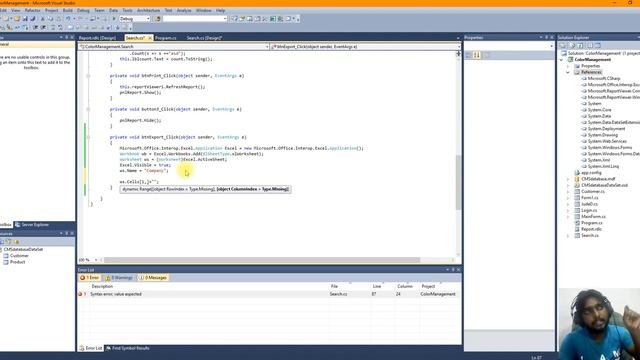Viewport: 640px width, 360px height.
Task: Click the editor split handle above the scrollbar
Action: pos(458,53)
